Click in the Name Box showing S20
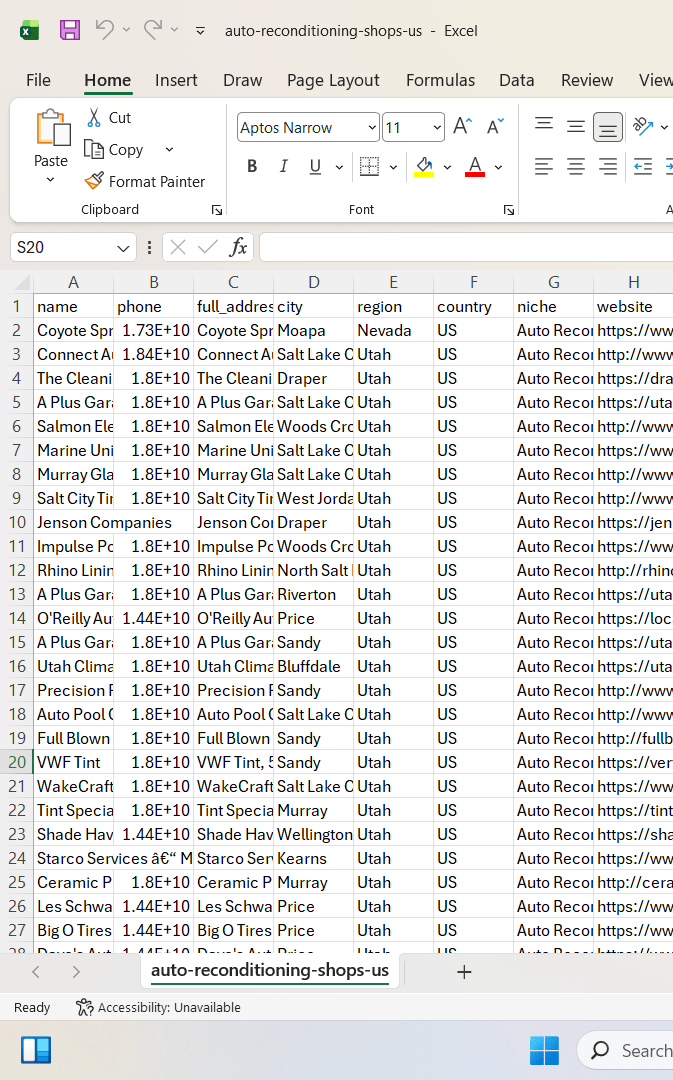The width and height of the screenshot is (673, 1080). point(62,247)
